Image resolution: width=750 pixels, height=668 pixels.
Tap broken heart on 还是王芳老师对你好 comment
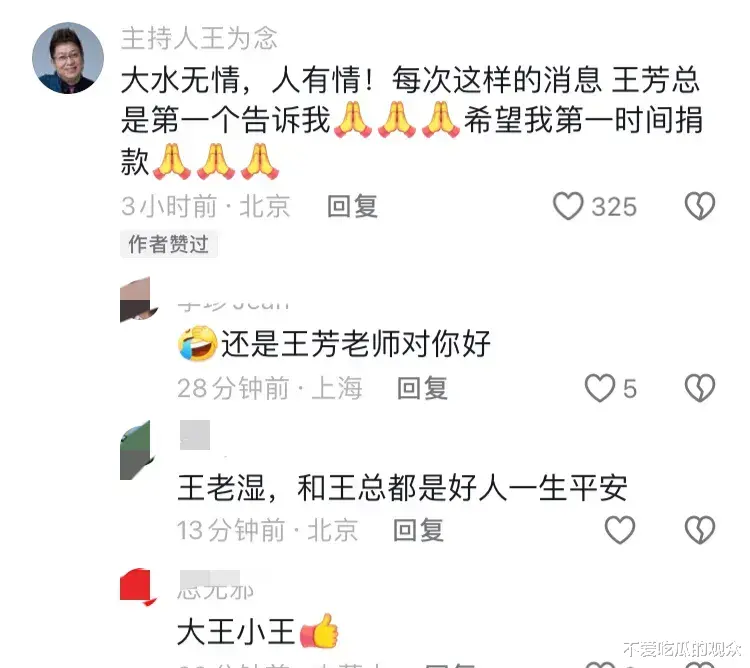click(x=700, y=387)
